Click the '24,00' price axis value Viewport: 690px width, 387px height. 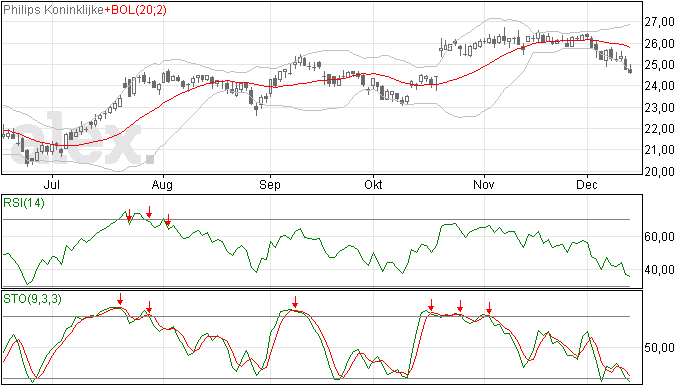pos(659,86)
